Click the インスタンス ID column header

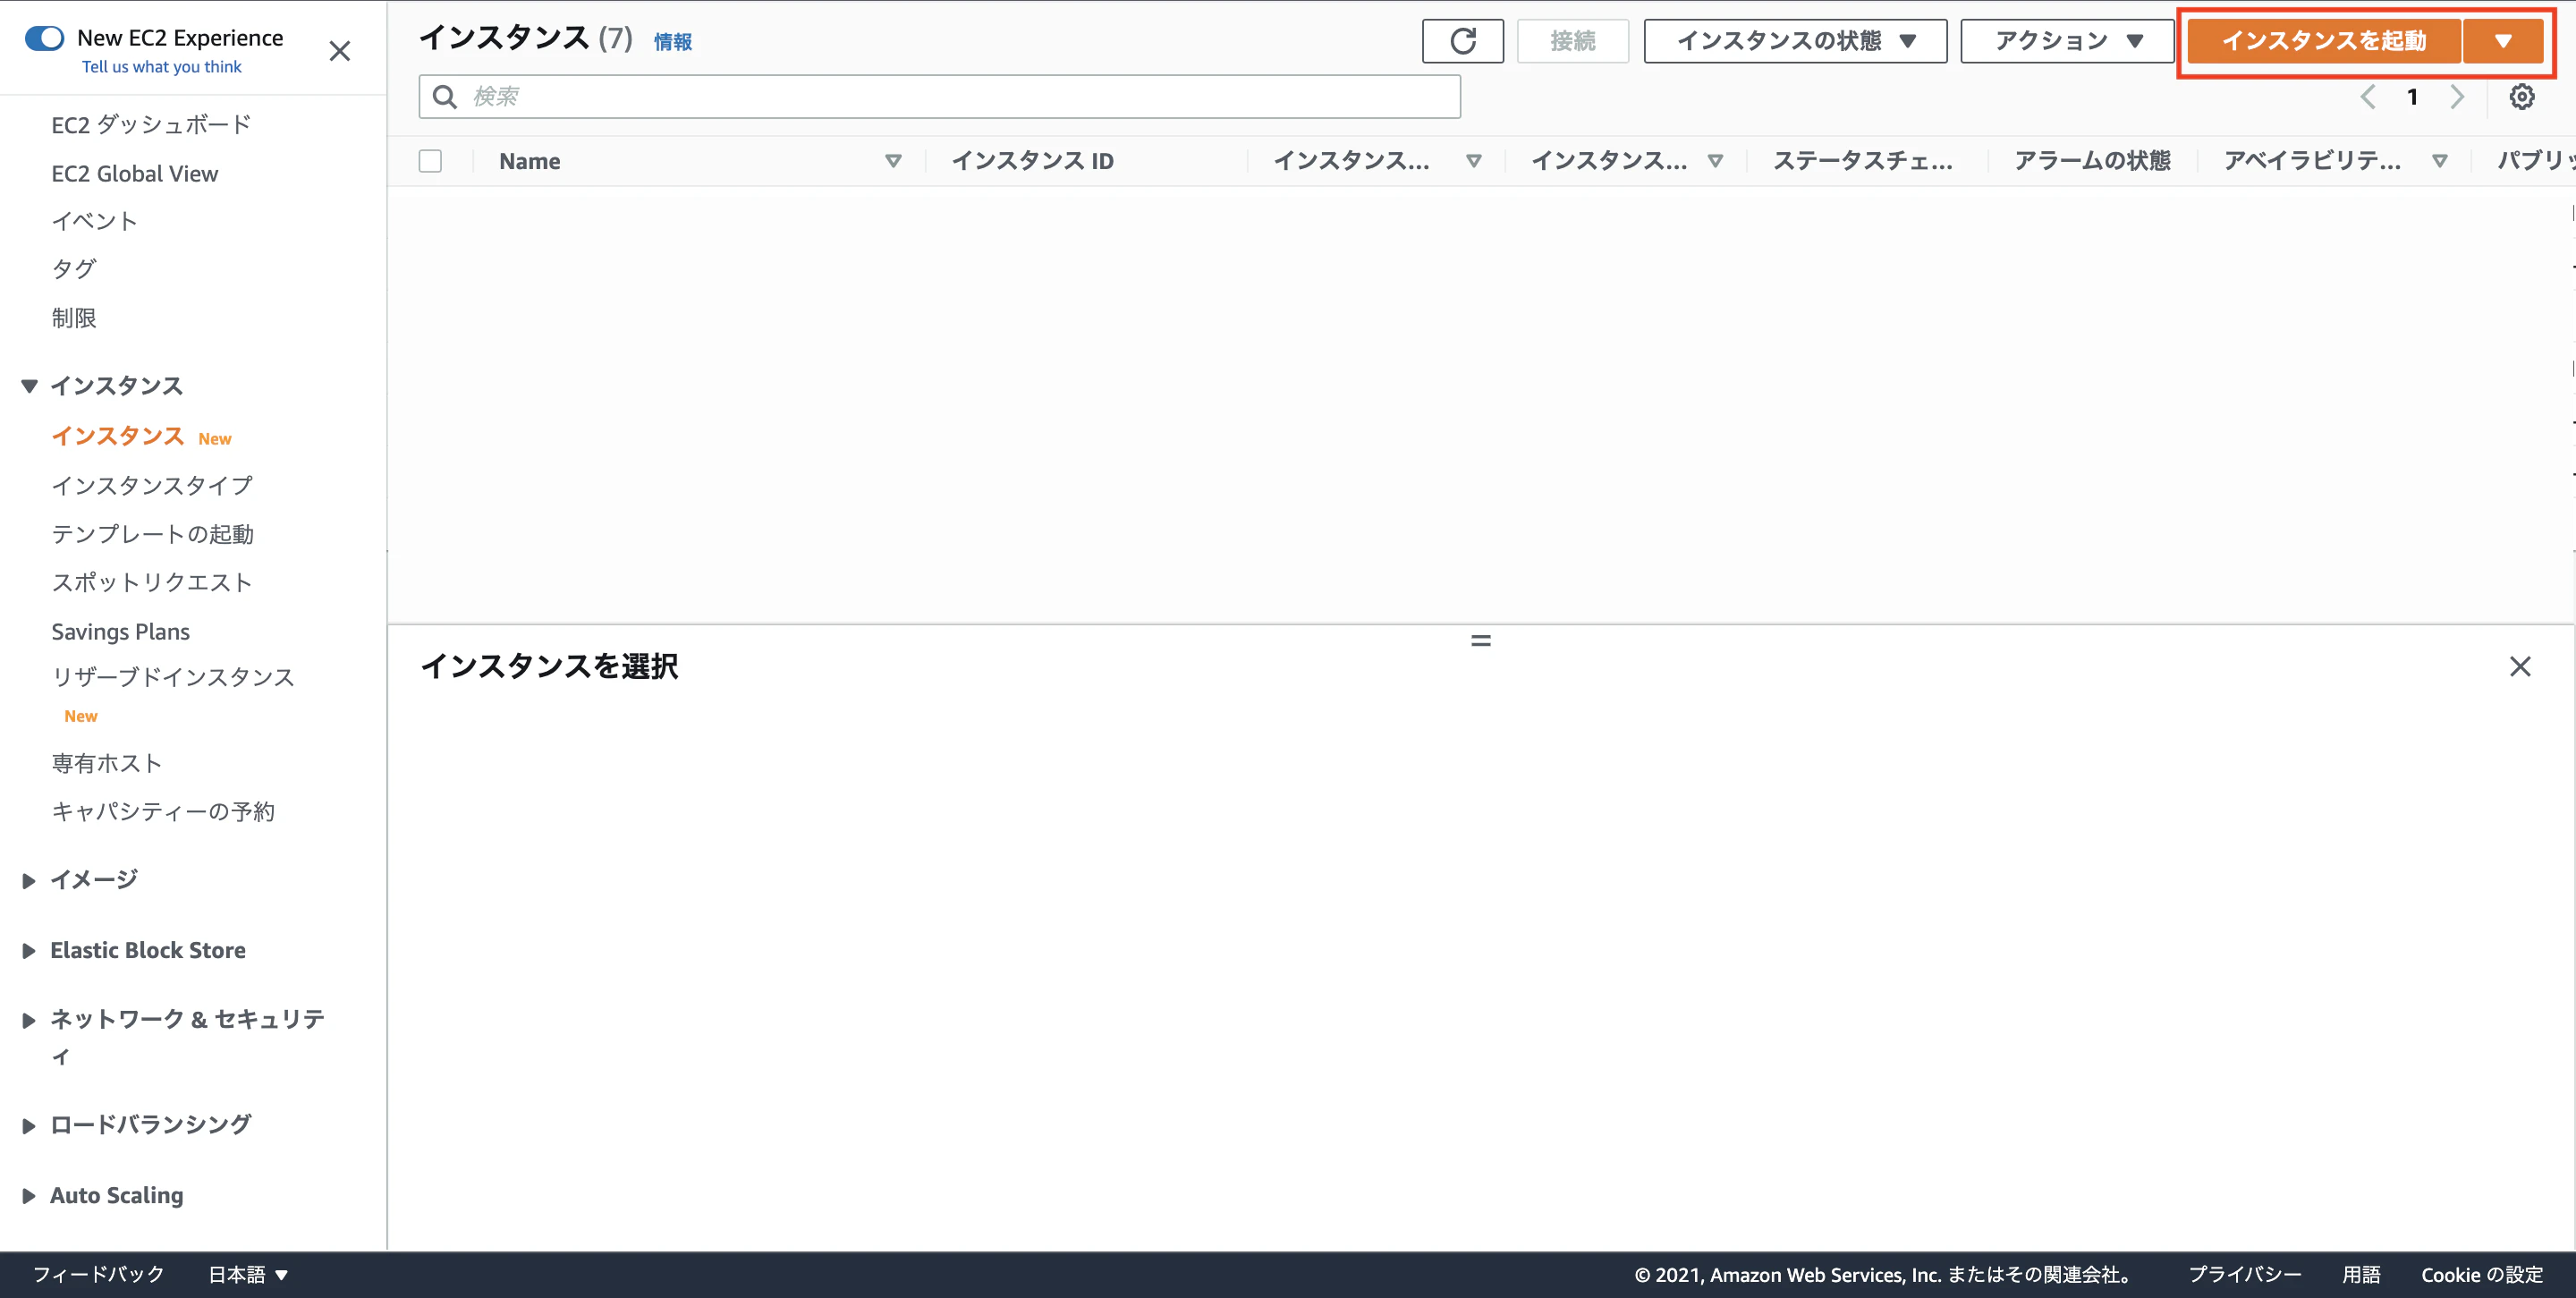(1033, 161)
